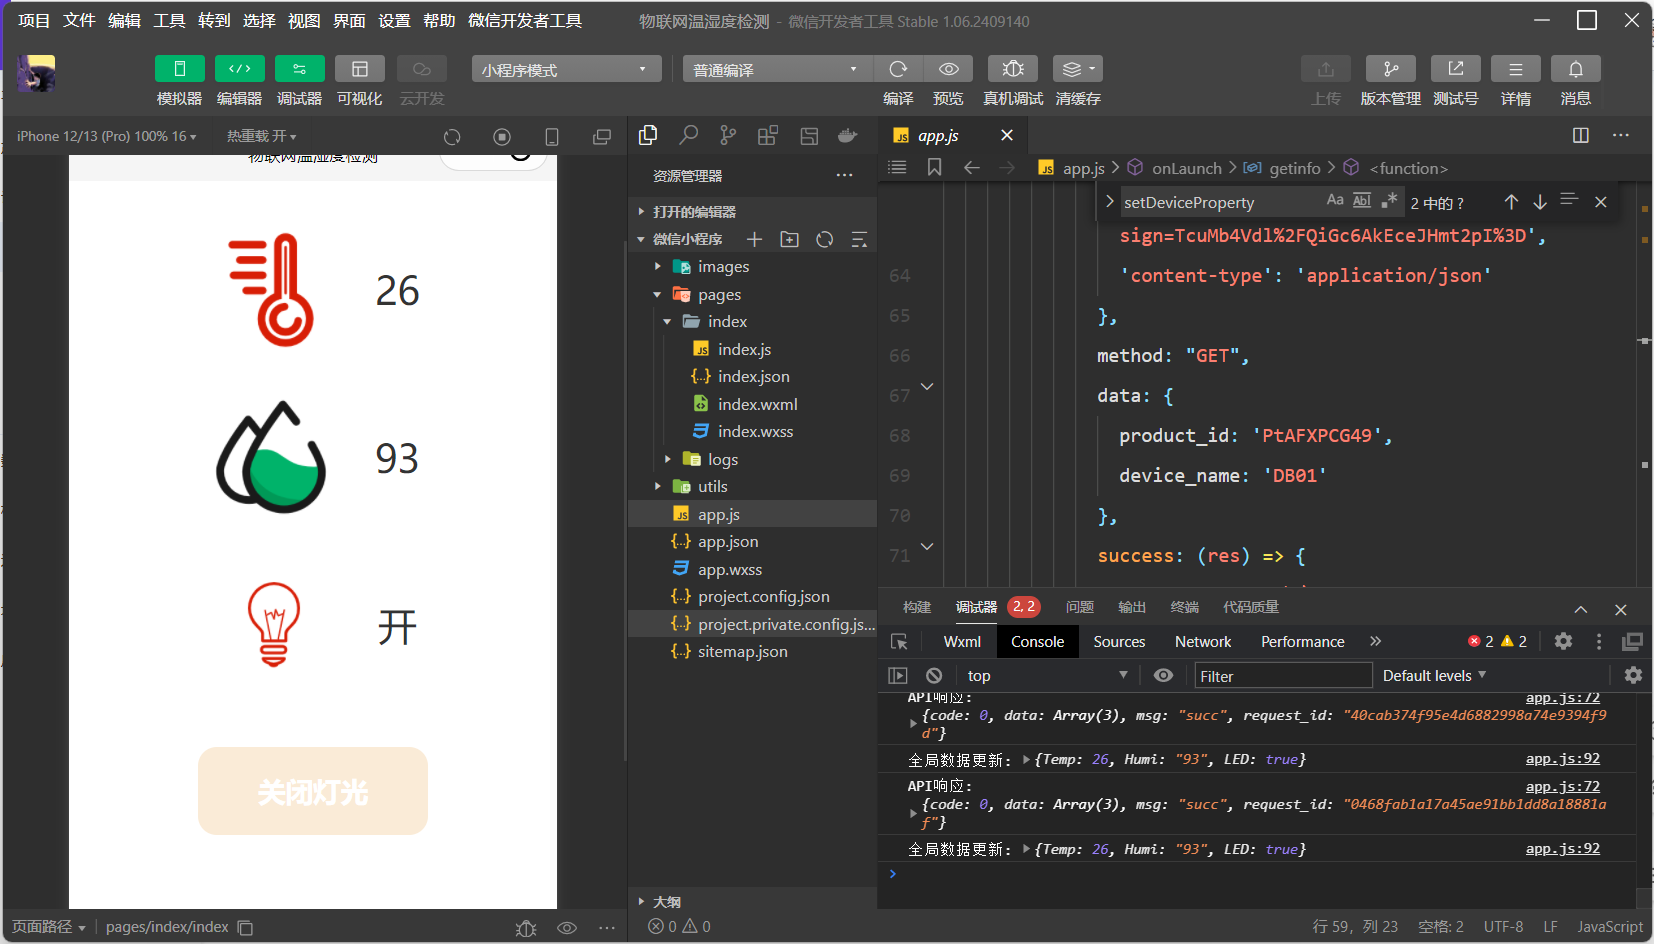Click the console Filter input

tap(1284, 676)
